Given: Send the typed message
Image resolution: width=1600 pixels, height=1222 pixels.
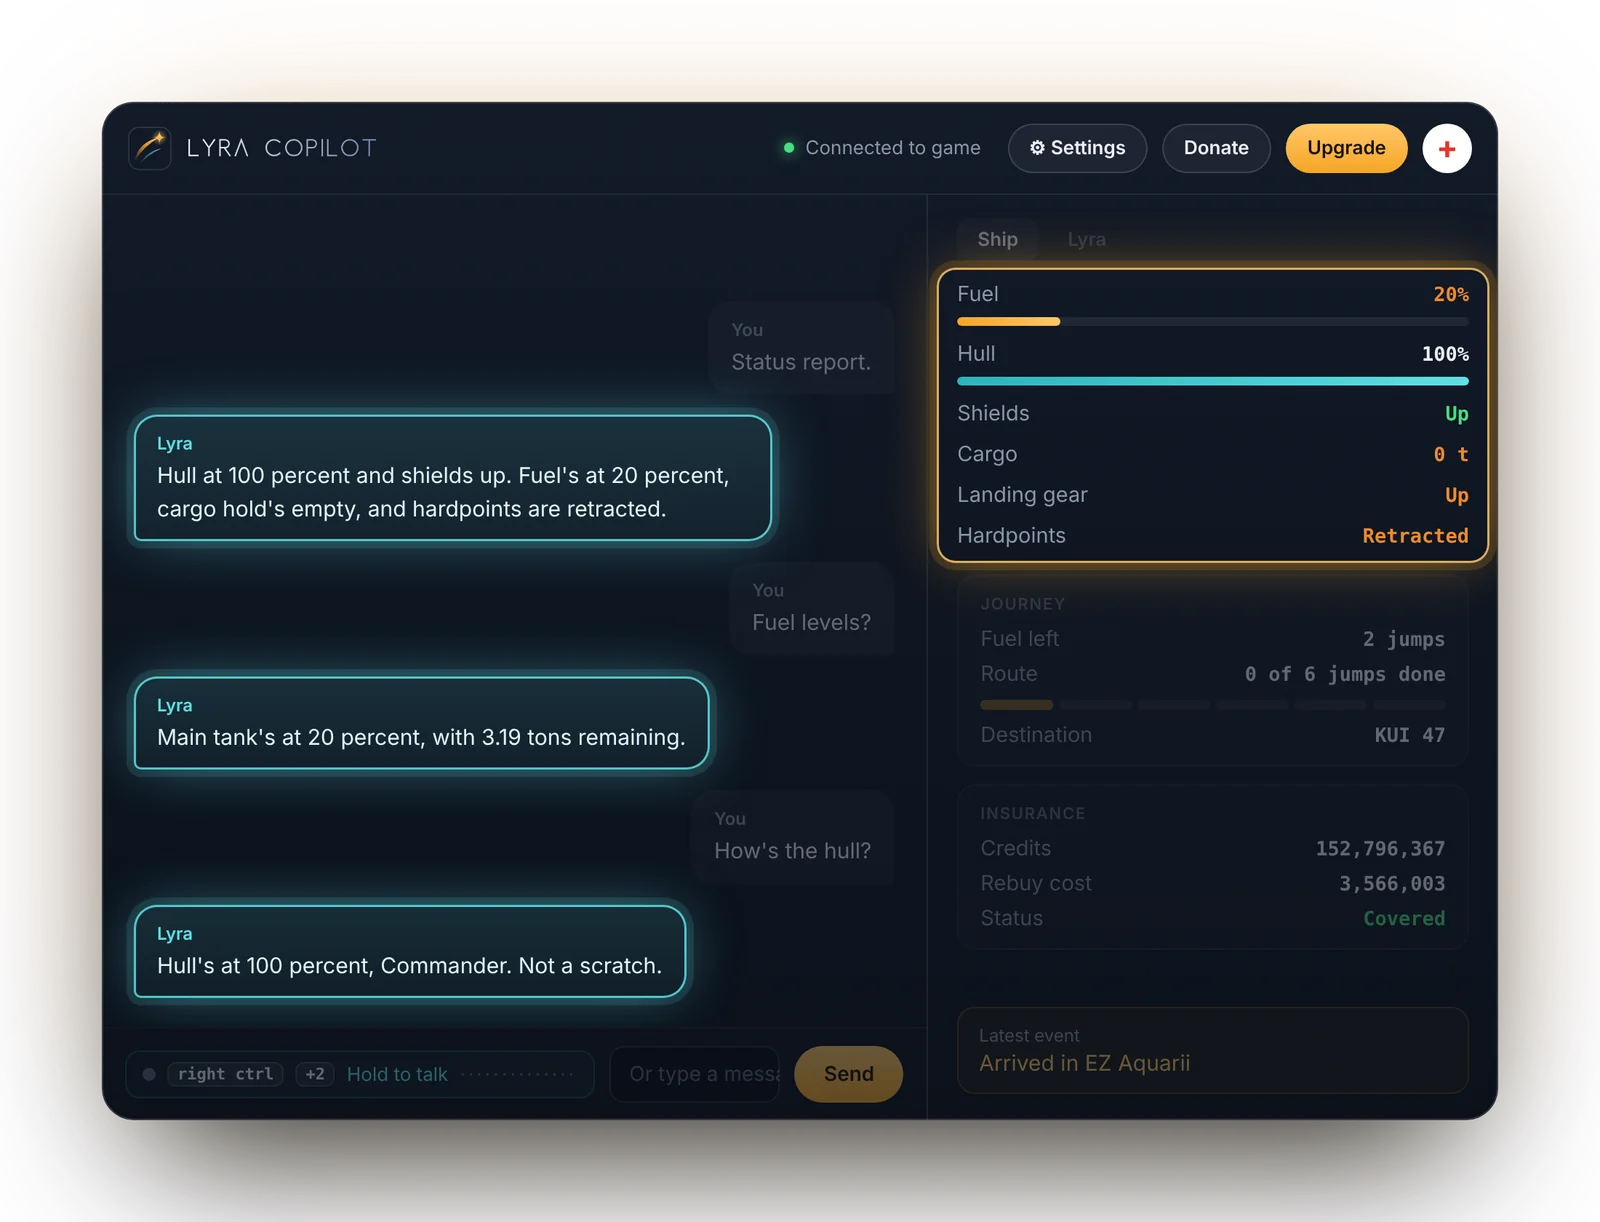Looking at the screenshot, I should click(x=848, y=1074).
